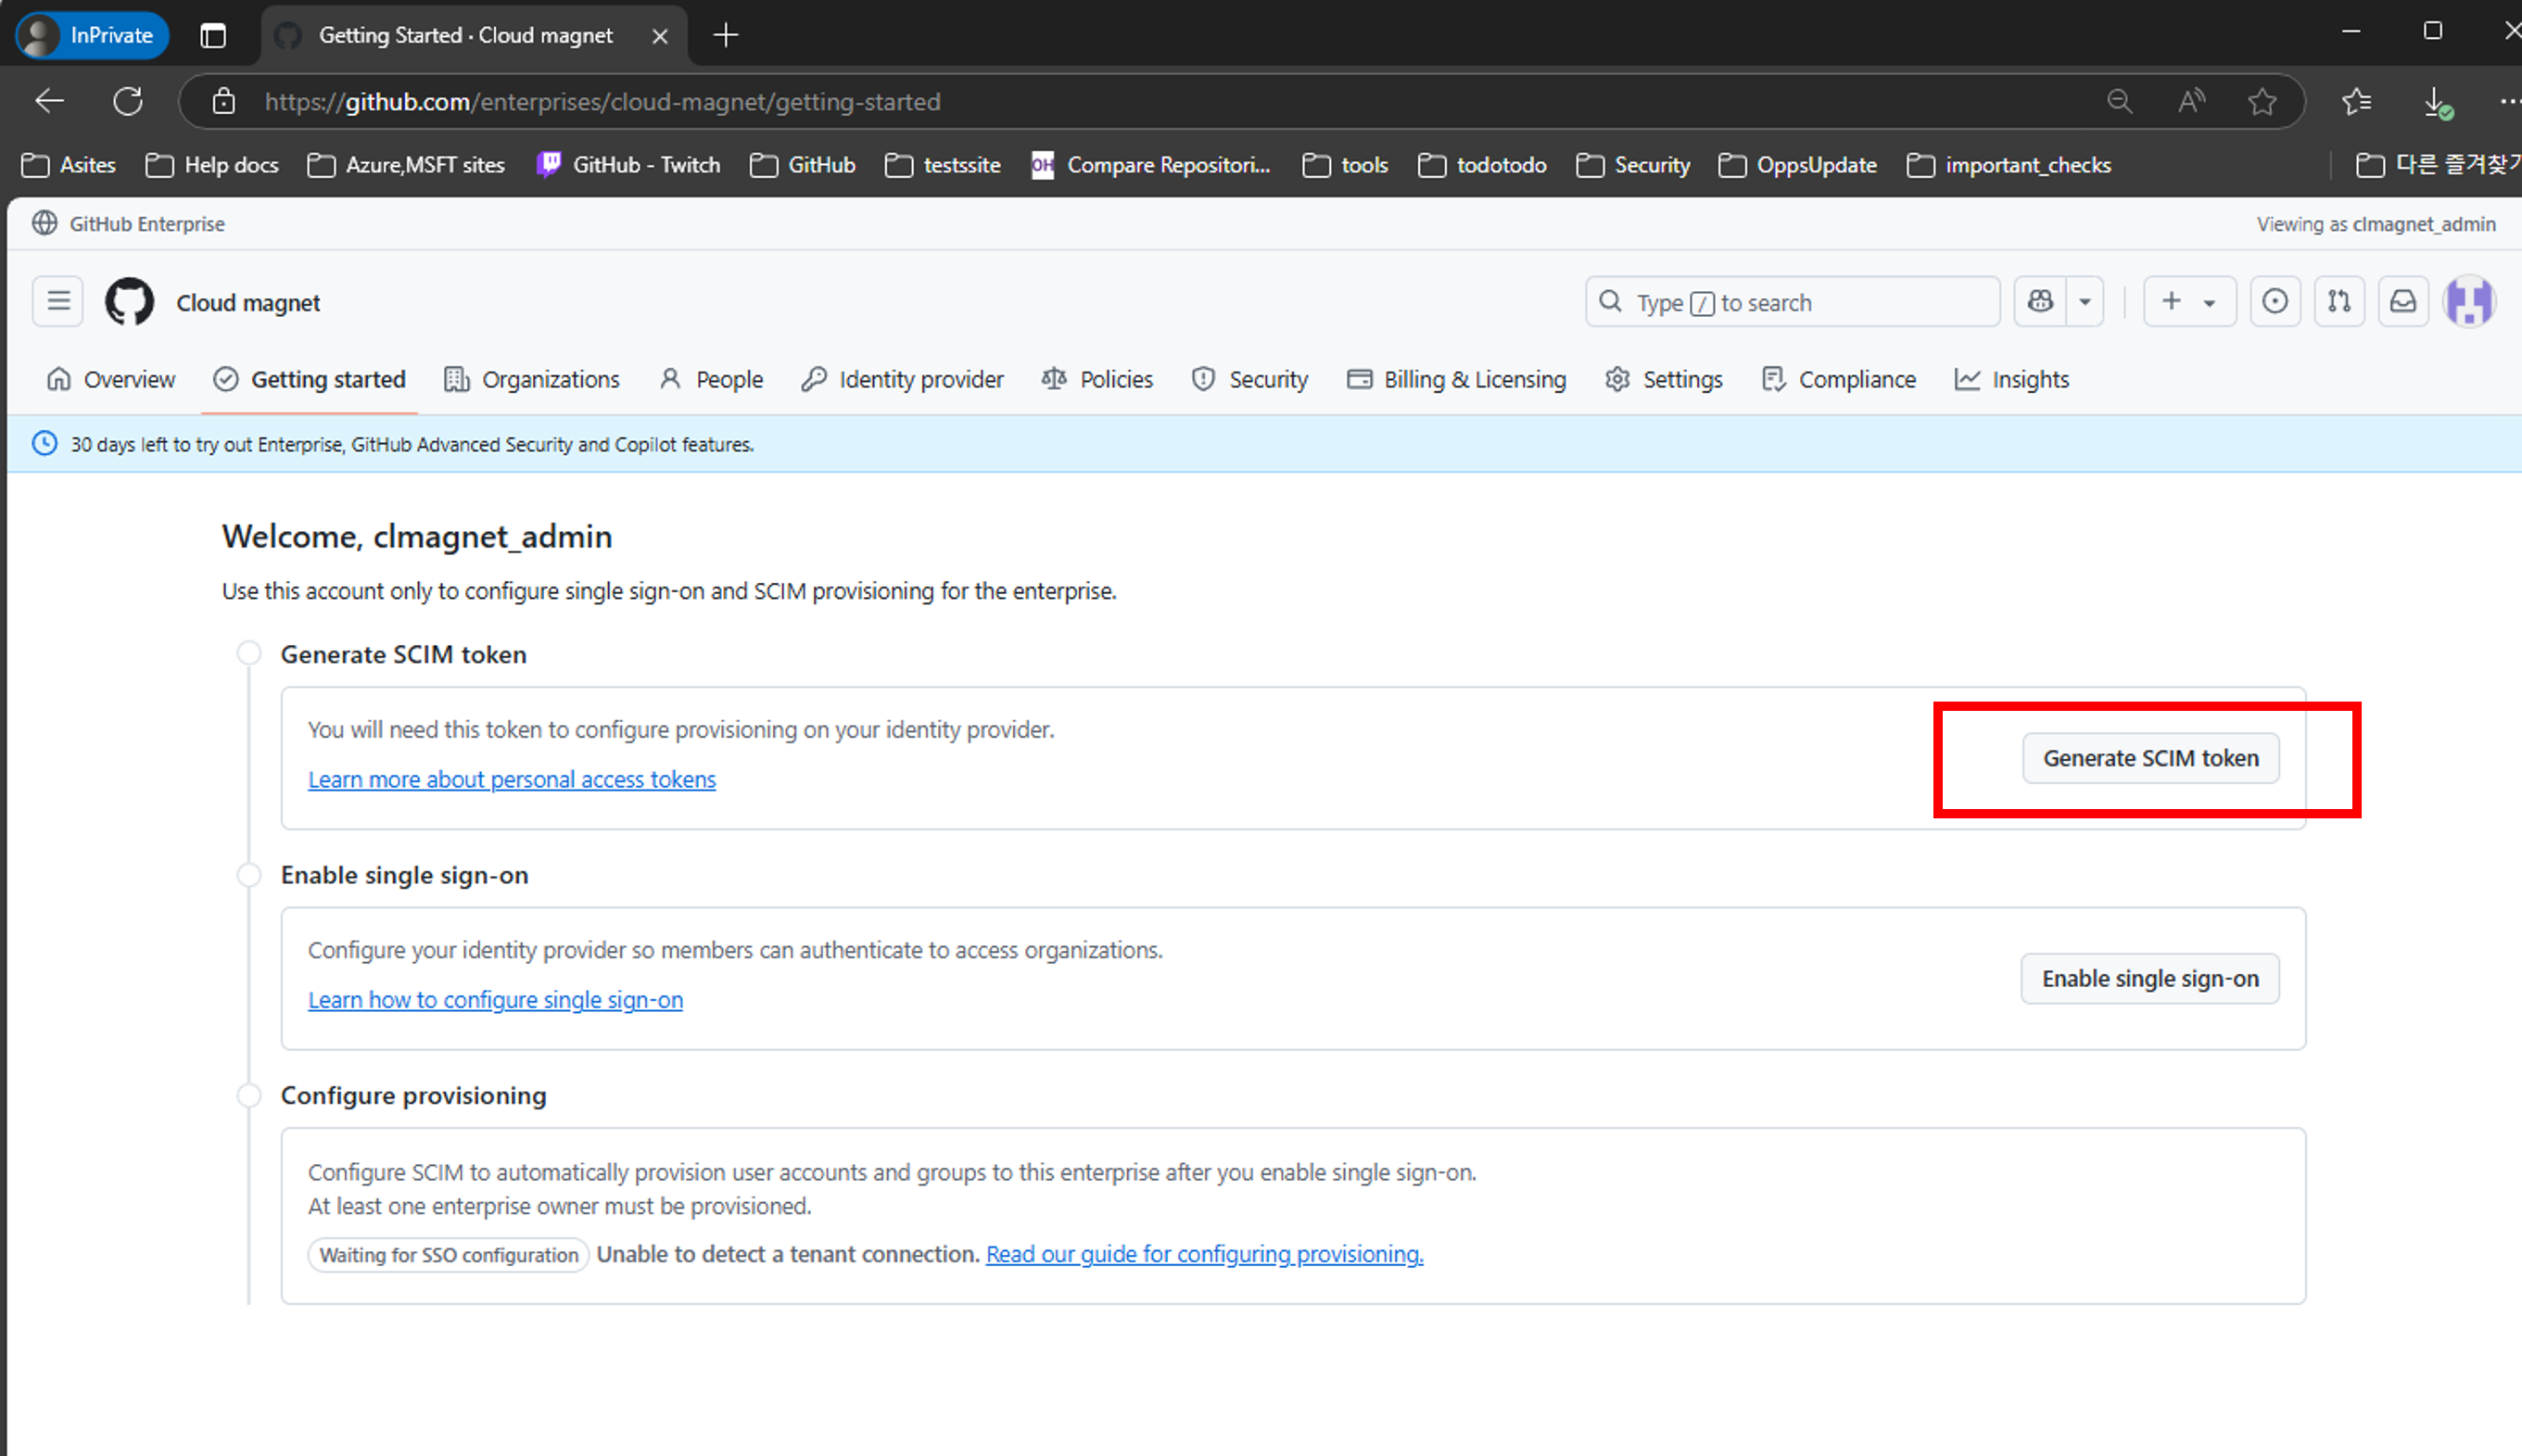Open the browser Downloads icon

2437,101
